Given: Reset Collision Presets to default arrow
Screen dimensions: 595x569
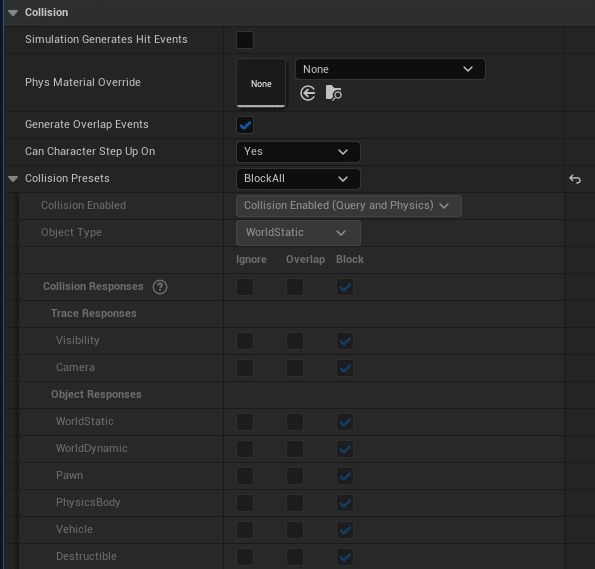Looking at the screenshot, I should coord(575,179).
